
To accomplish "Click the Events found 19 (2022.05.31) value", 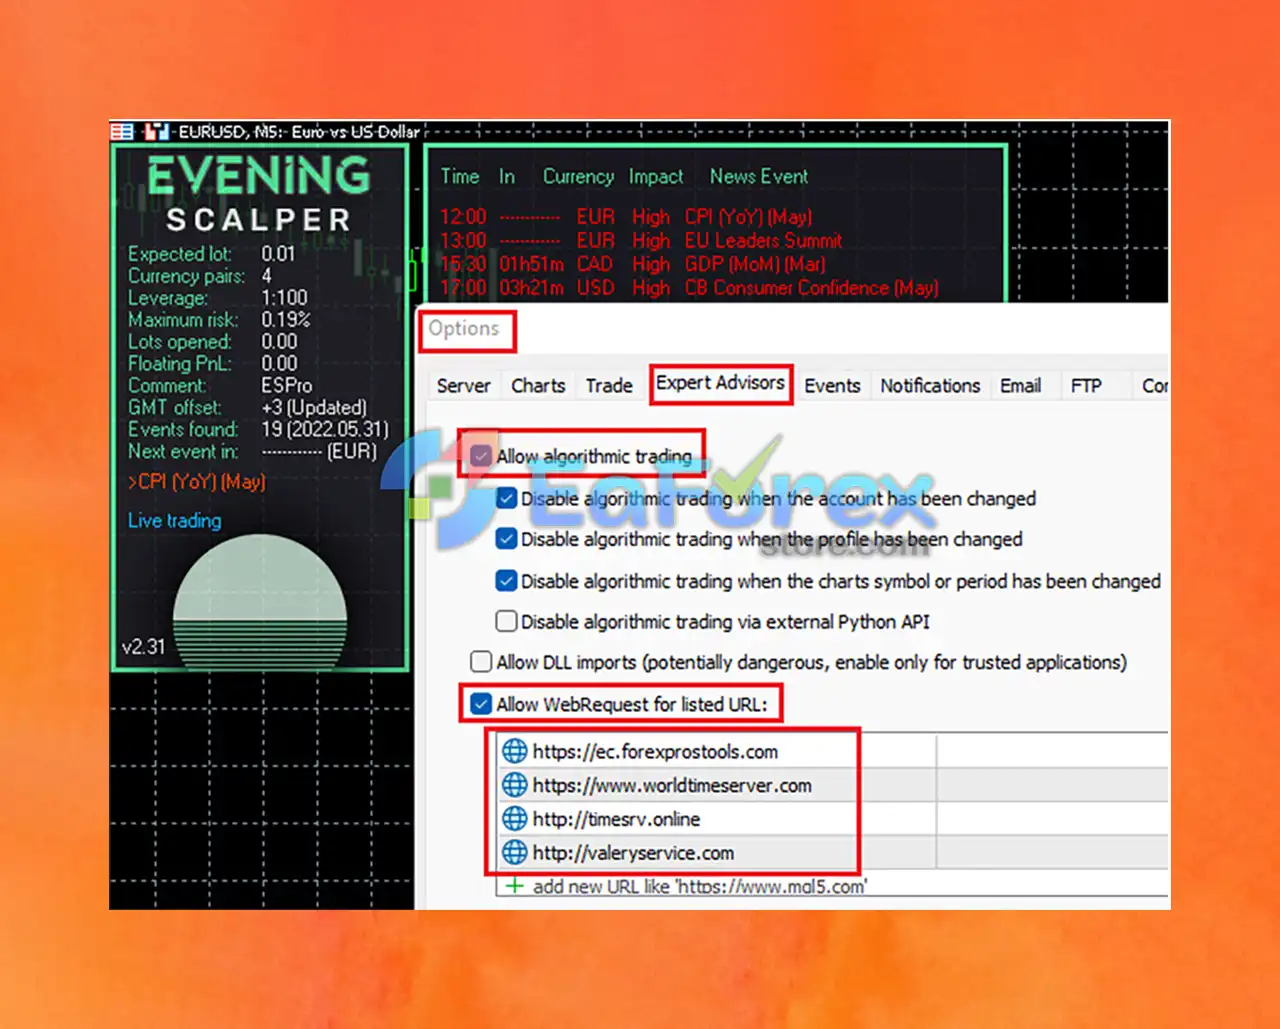I will tap(325, 430).
